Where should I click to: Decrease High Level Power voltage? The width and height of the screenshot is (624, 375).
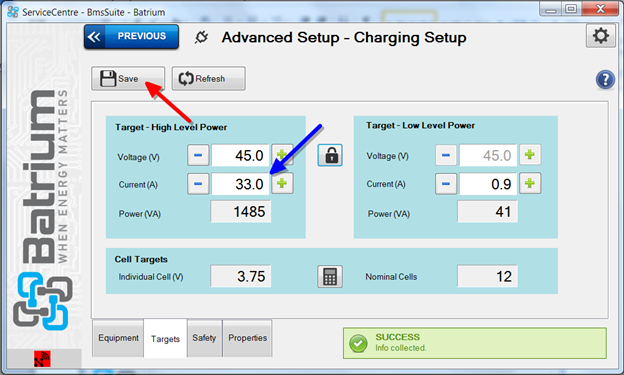click(x=198, y=155)
